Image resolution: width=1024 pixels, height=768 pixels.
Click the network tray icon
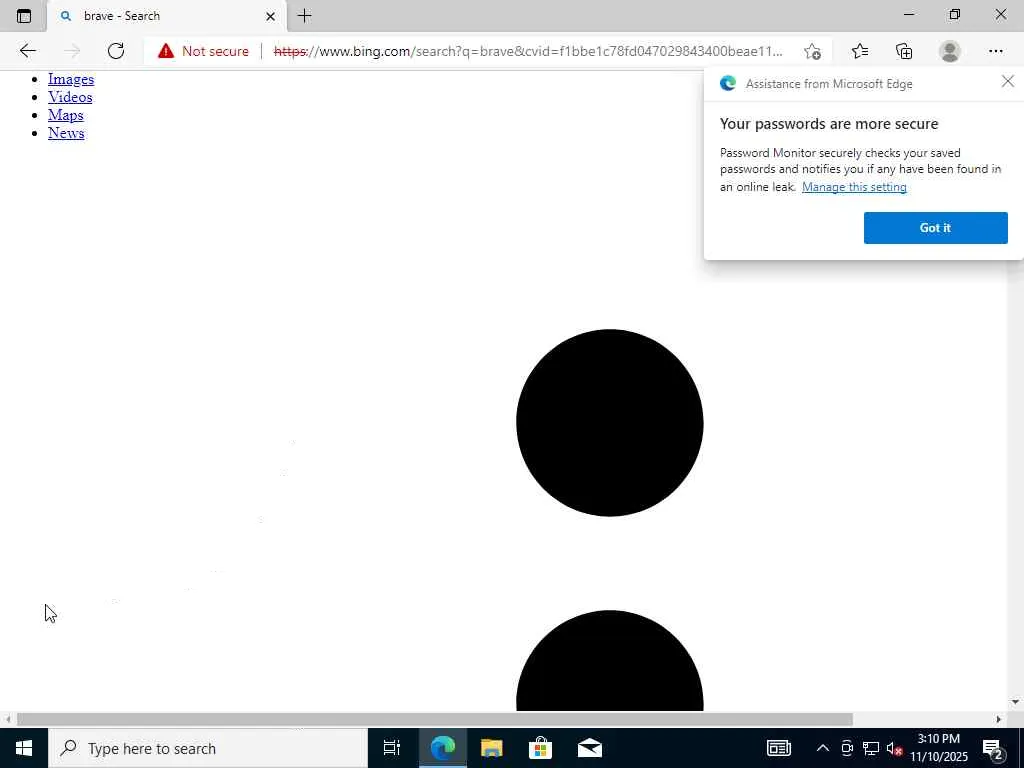point(871,748)
